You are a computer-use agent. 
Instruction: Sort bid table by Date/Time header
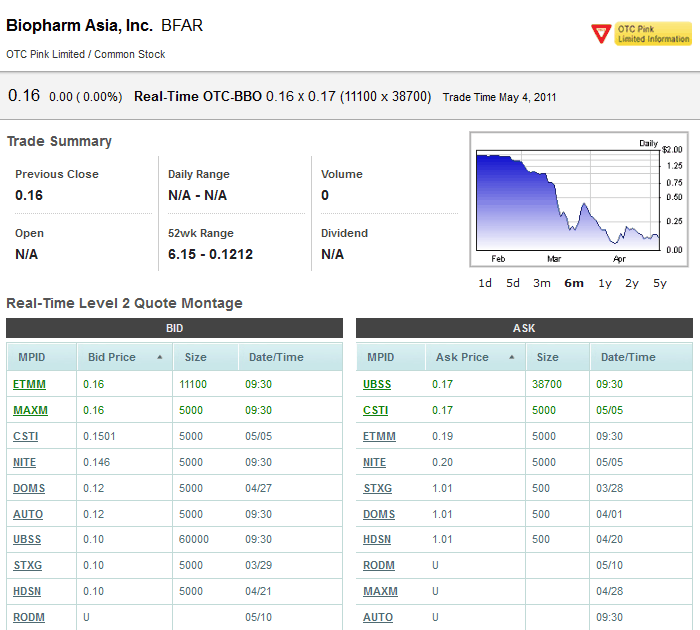pyautogui.click(x=275, y=357)
